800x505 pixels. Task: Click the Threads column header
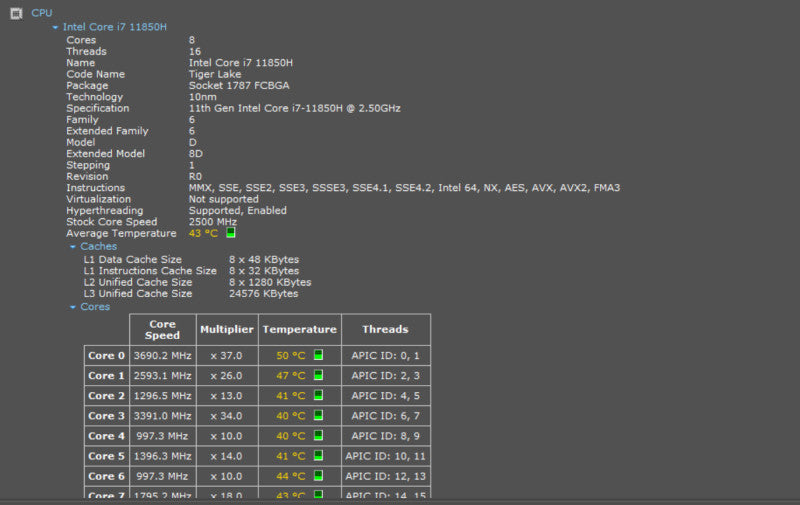coord(386,330)
